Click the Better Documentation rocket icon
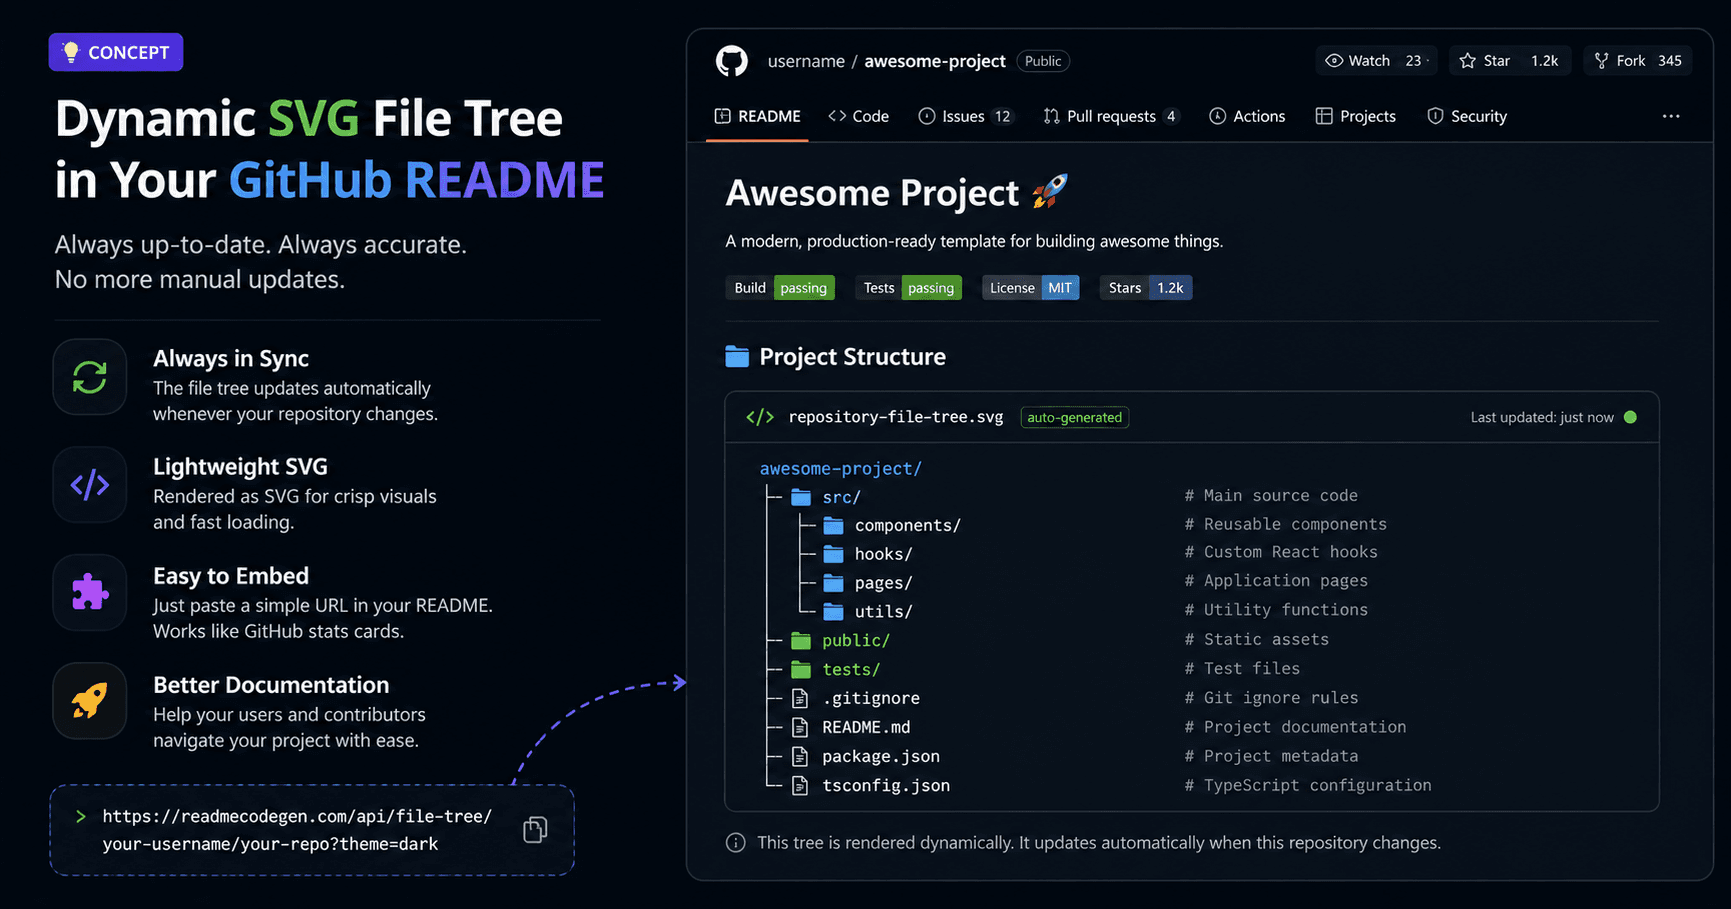The height and width of the screenshot is (909, 1731). tap(90, 701)
